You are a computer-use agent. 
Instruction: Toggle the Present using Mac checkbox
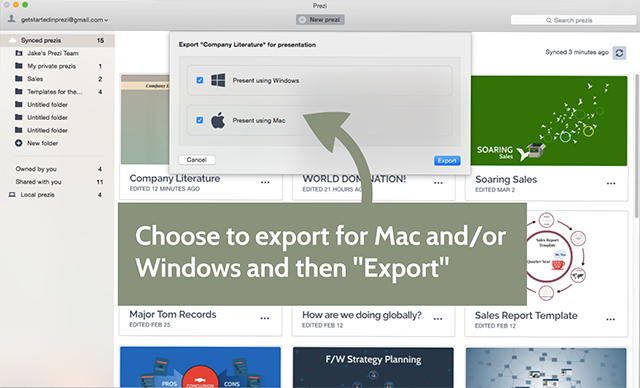pos(200,120)
